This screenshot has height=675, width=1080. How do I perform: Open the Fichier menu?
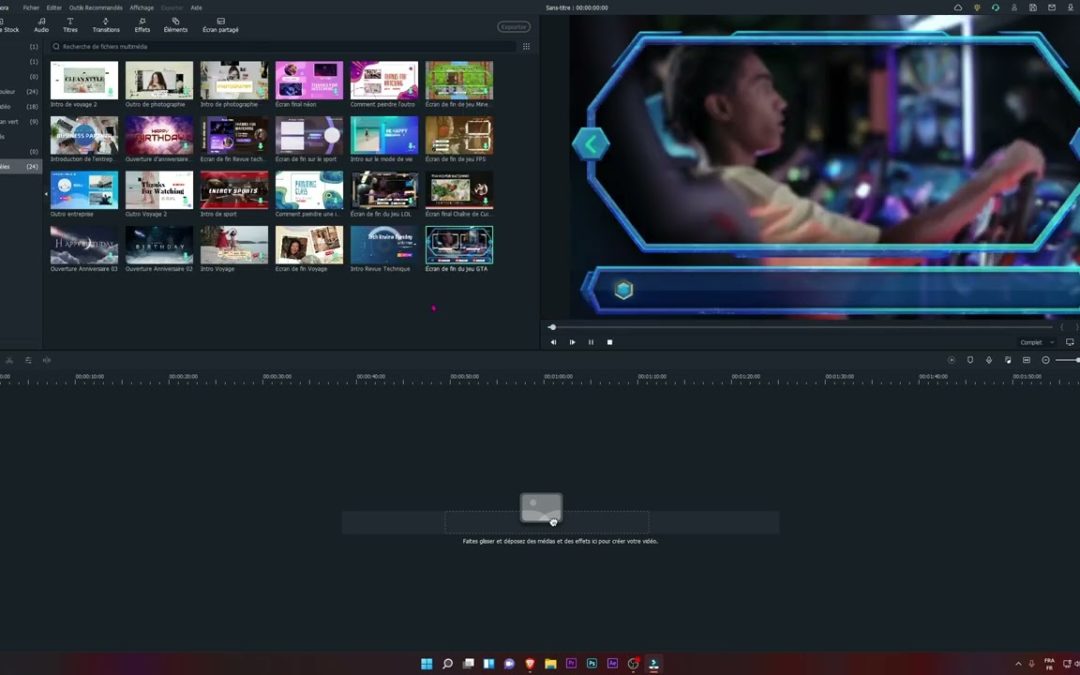31,8
